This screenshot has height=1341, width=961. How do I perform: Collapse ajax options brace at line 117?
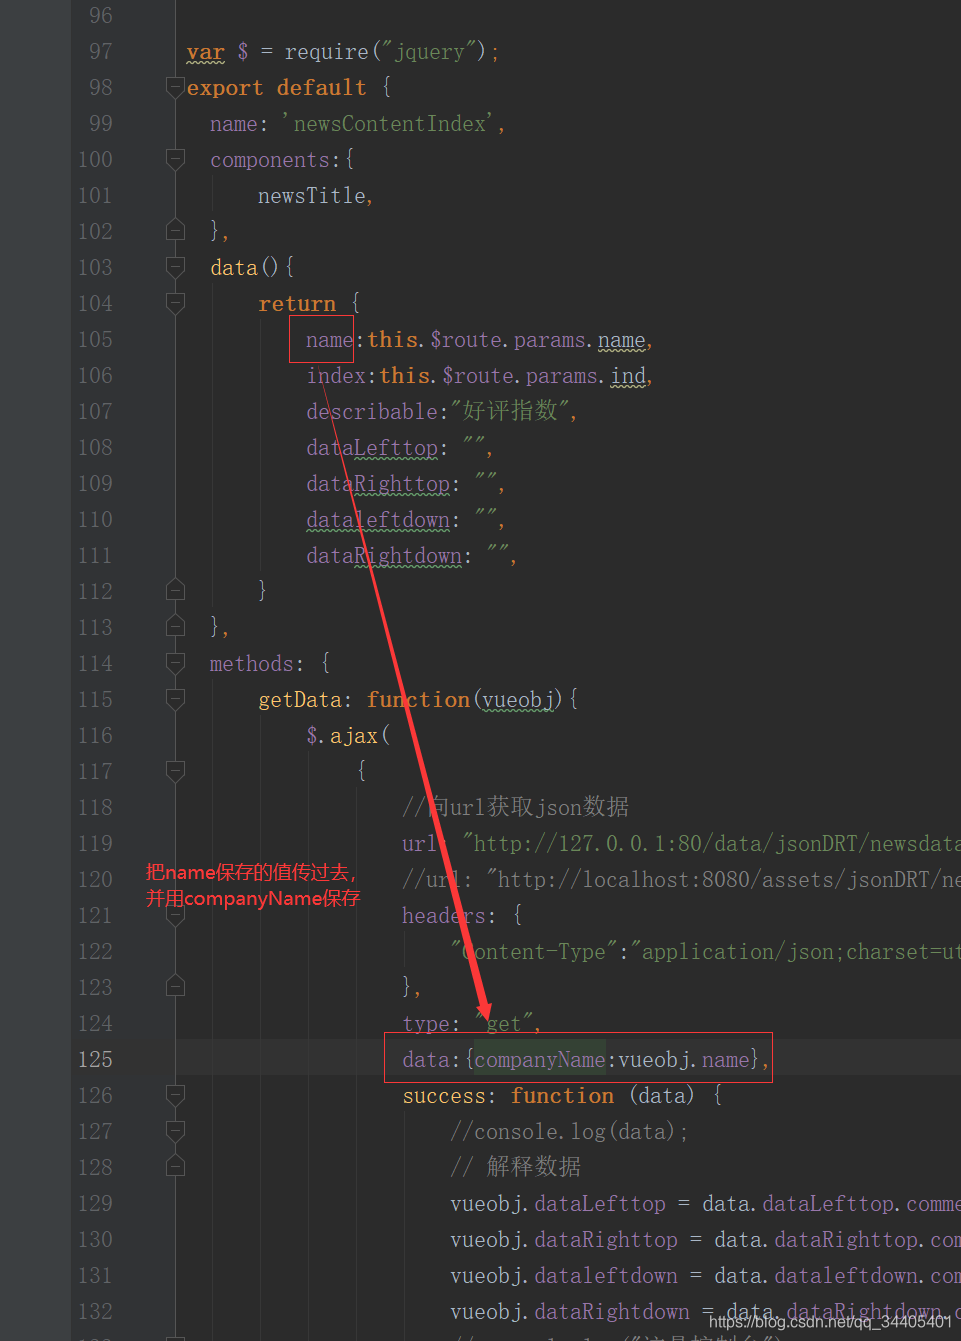pos(175,771)
